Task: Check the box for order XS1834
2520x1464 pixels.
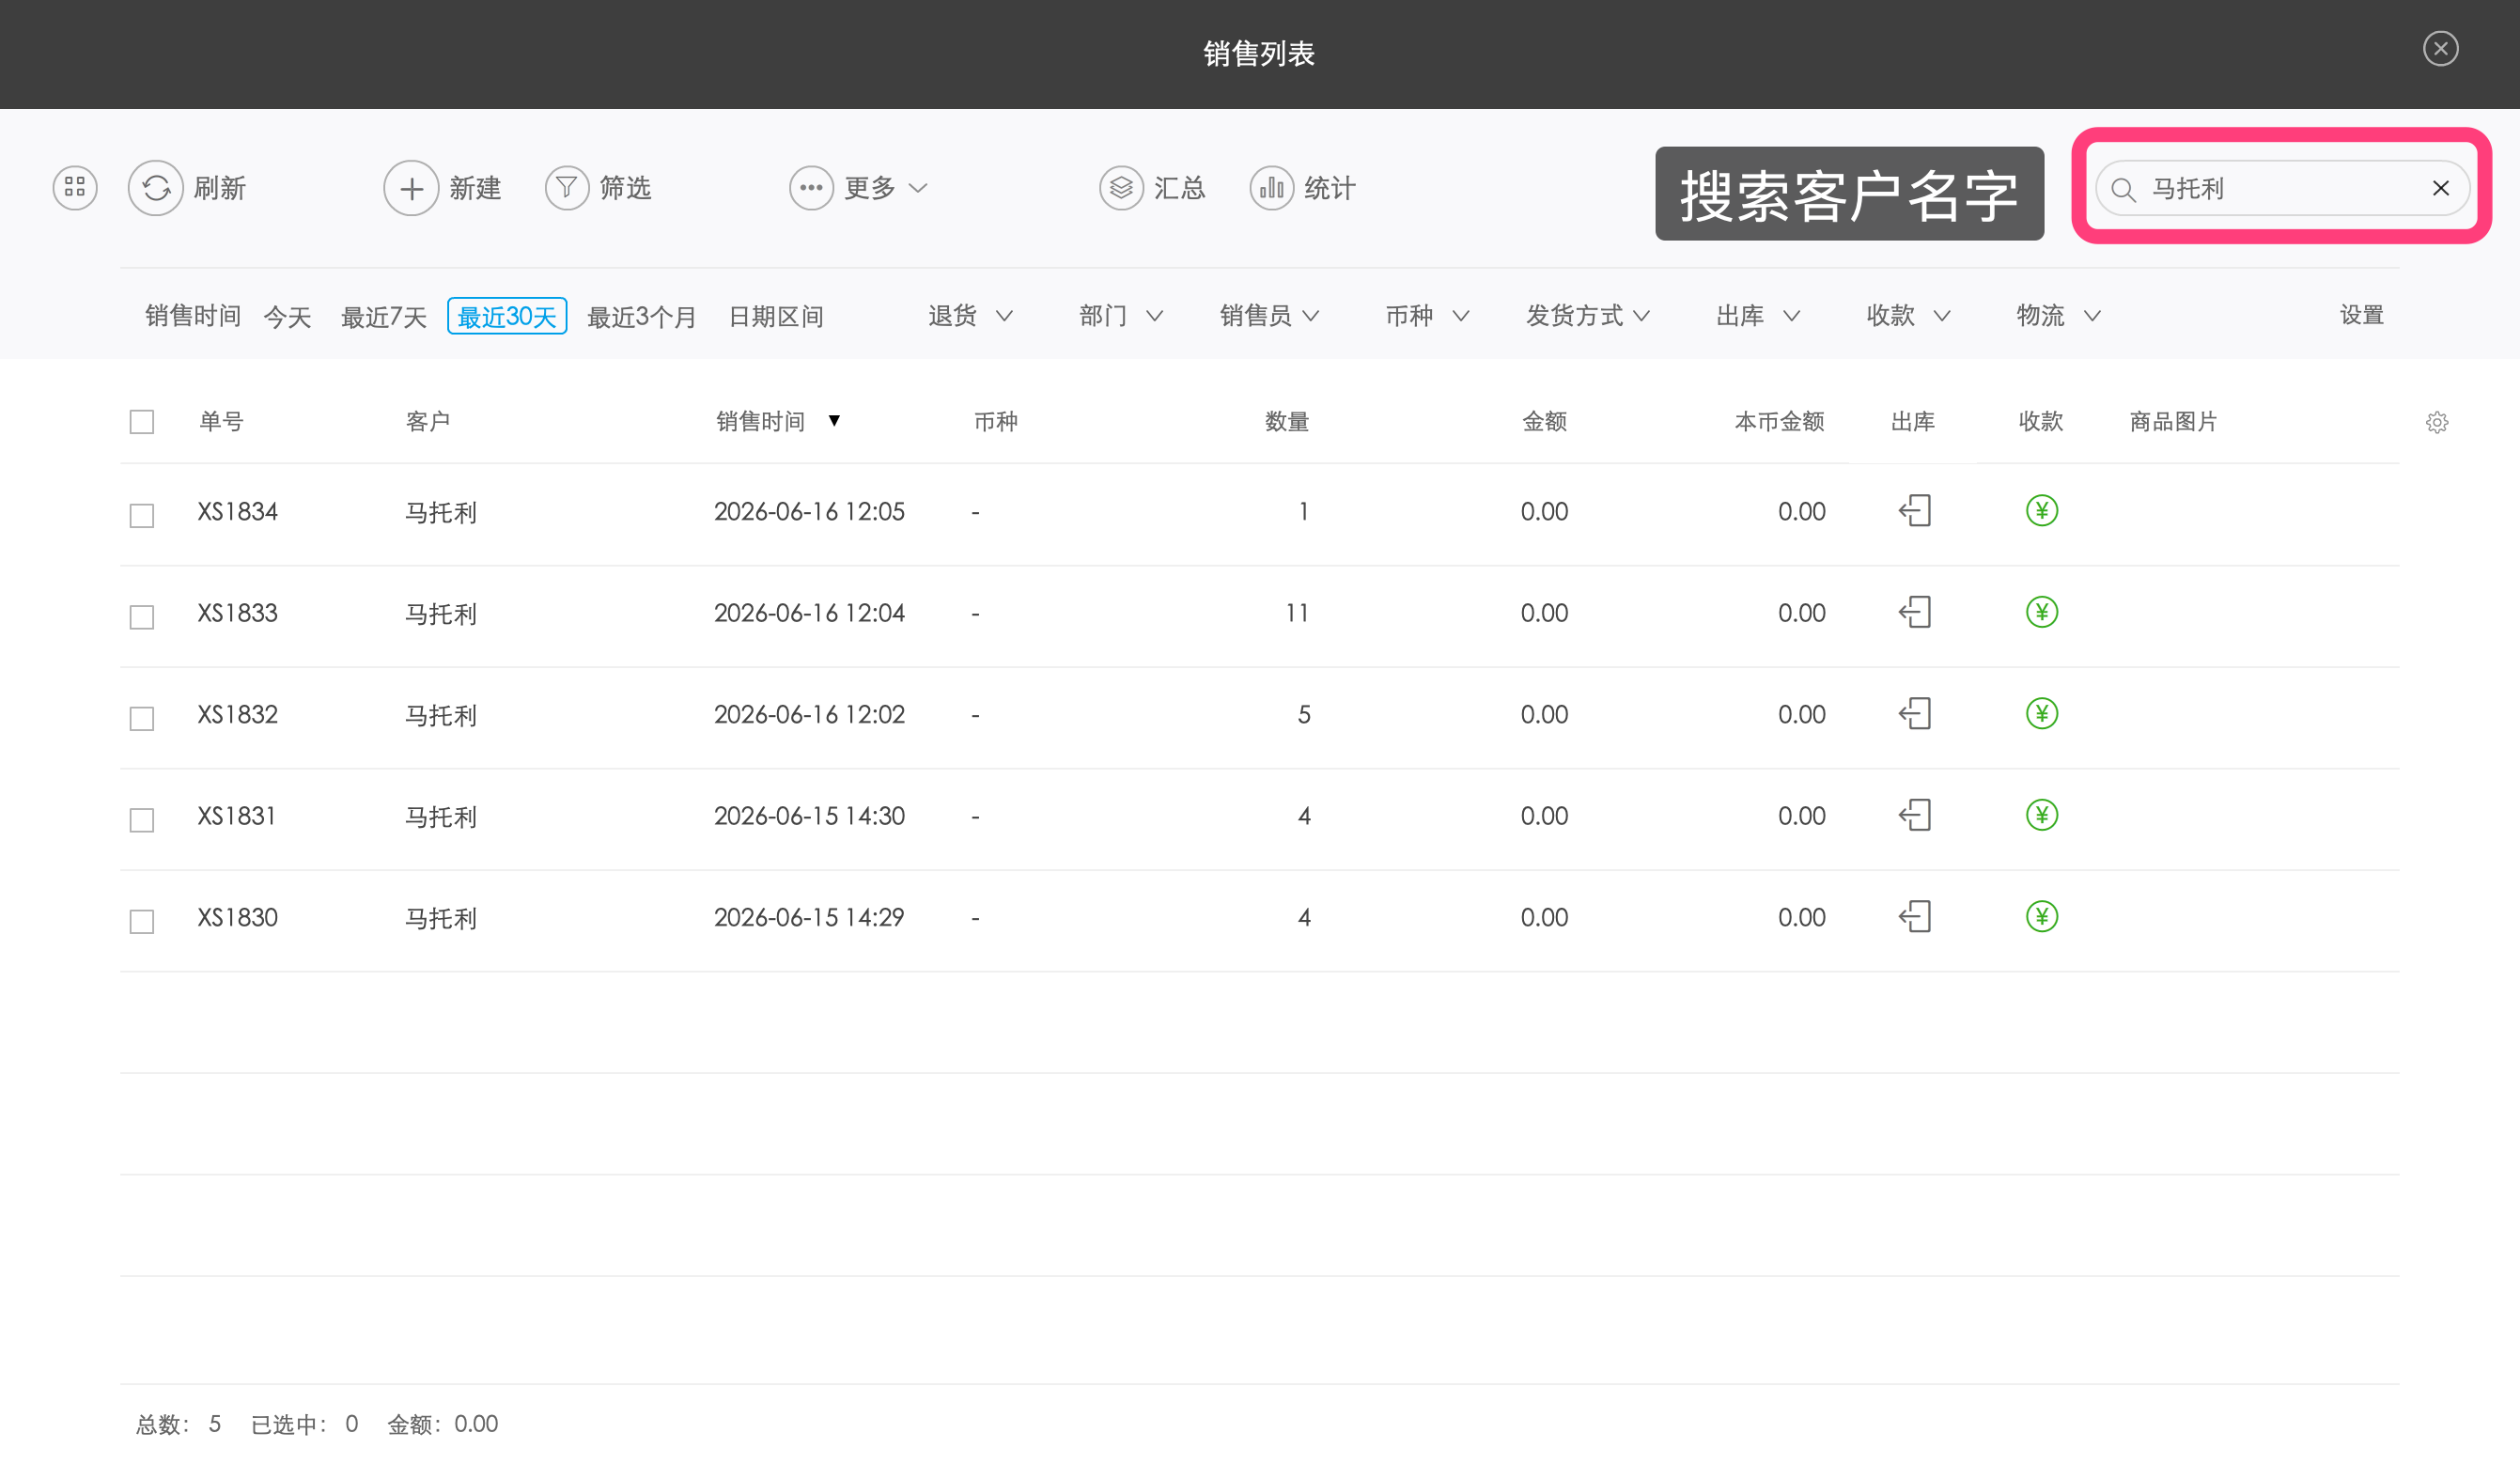Action: (142, 516)
